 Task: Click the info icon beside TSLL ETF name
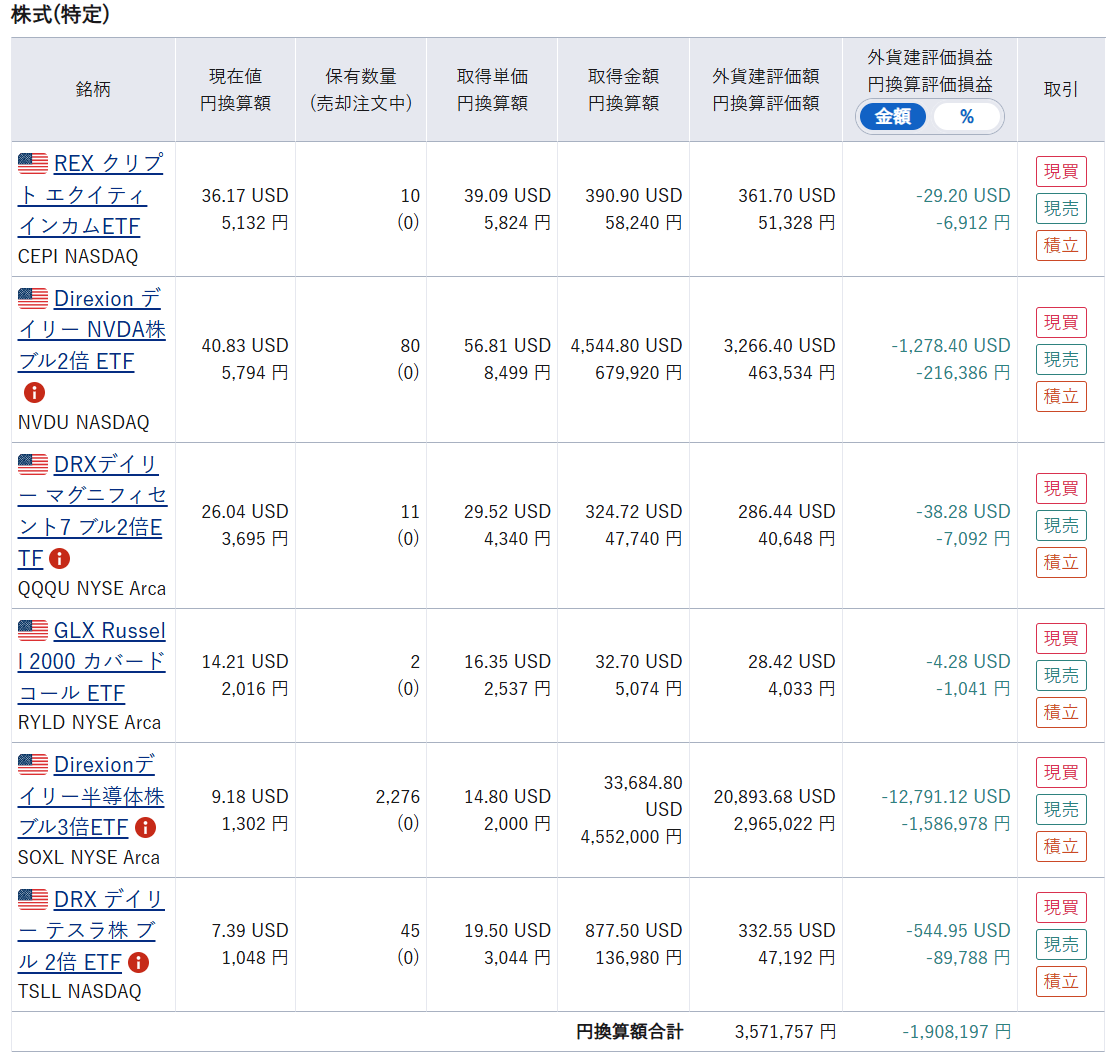pyautogui.click(x=138, y=962)
